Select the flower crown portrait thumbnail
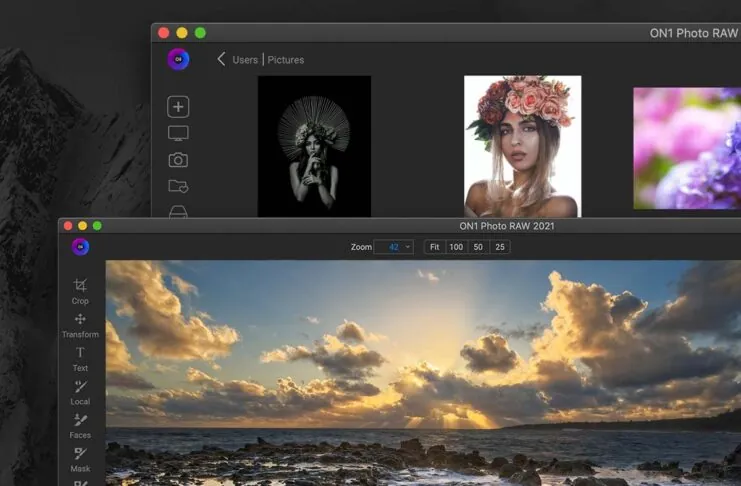The width and height of the screenshot is (741, 486). (x=522, y=145)
